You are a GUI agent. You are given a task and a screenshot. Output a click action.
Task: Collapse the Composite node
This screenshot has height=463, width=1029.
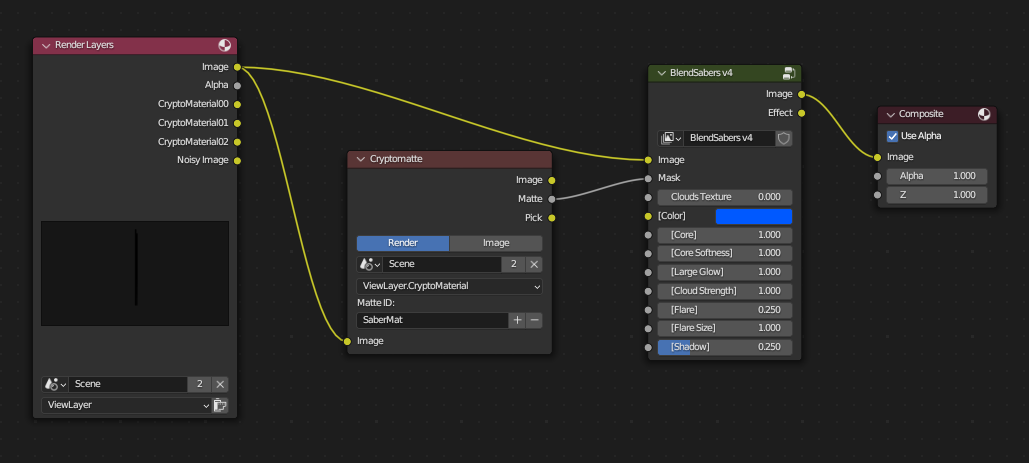point(891,114)
